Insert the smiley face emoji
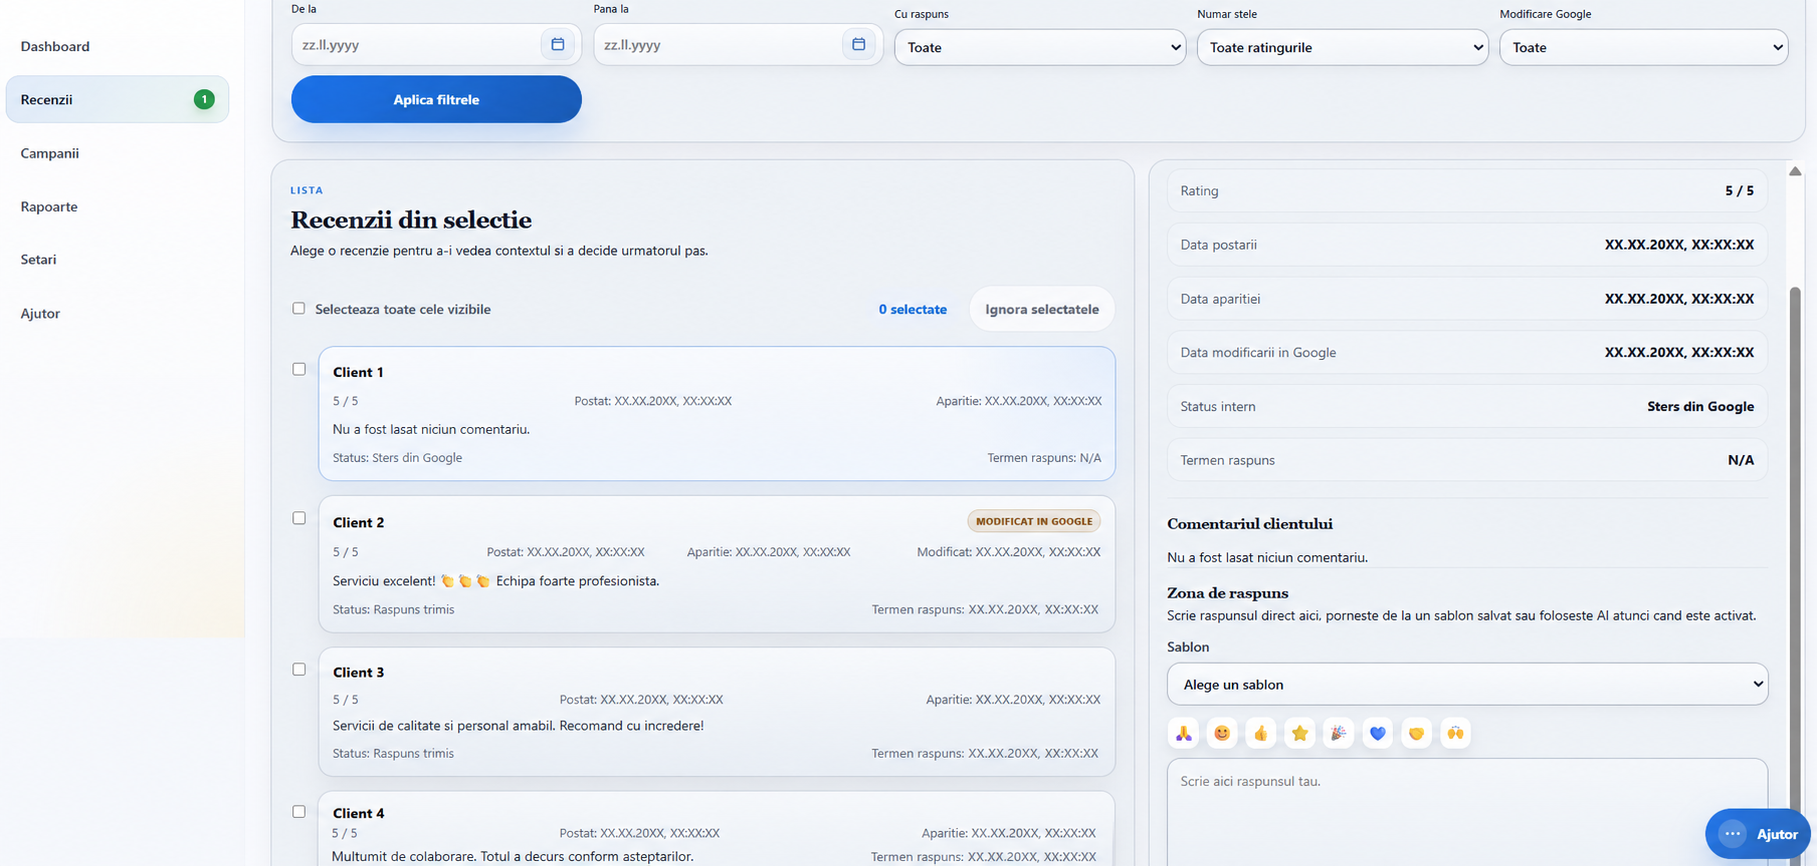The width and height of the screenshot is (1817, 866). pos(1222,733)
